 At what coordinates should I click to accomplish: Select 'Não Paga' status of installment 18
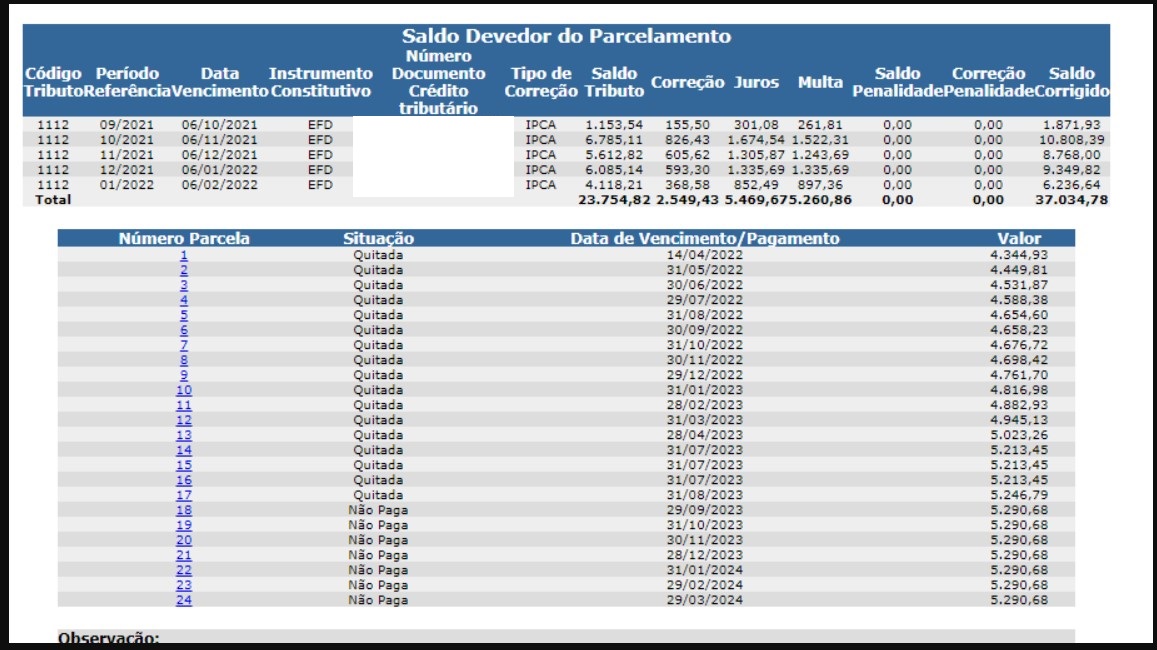[x=379, y=510]
